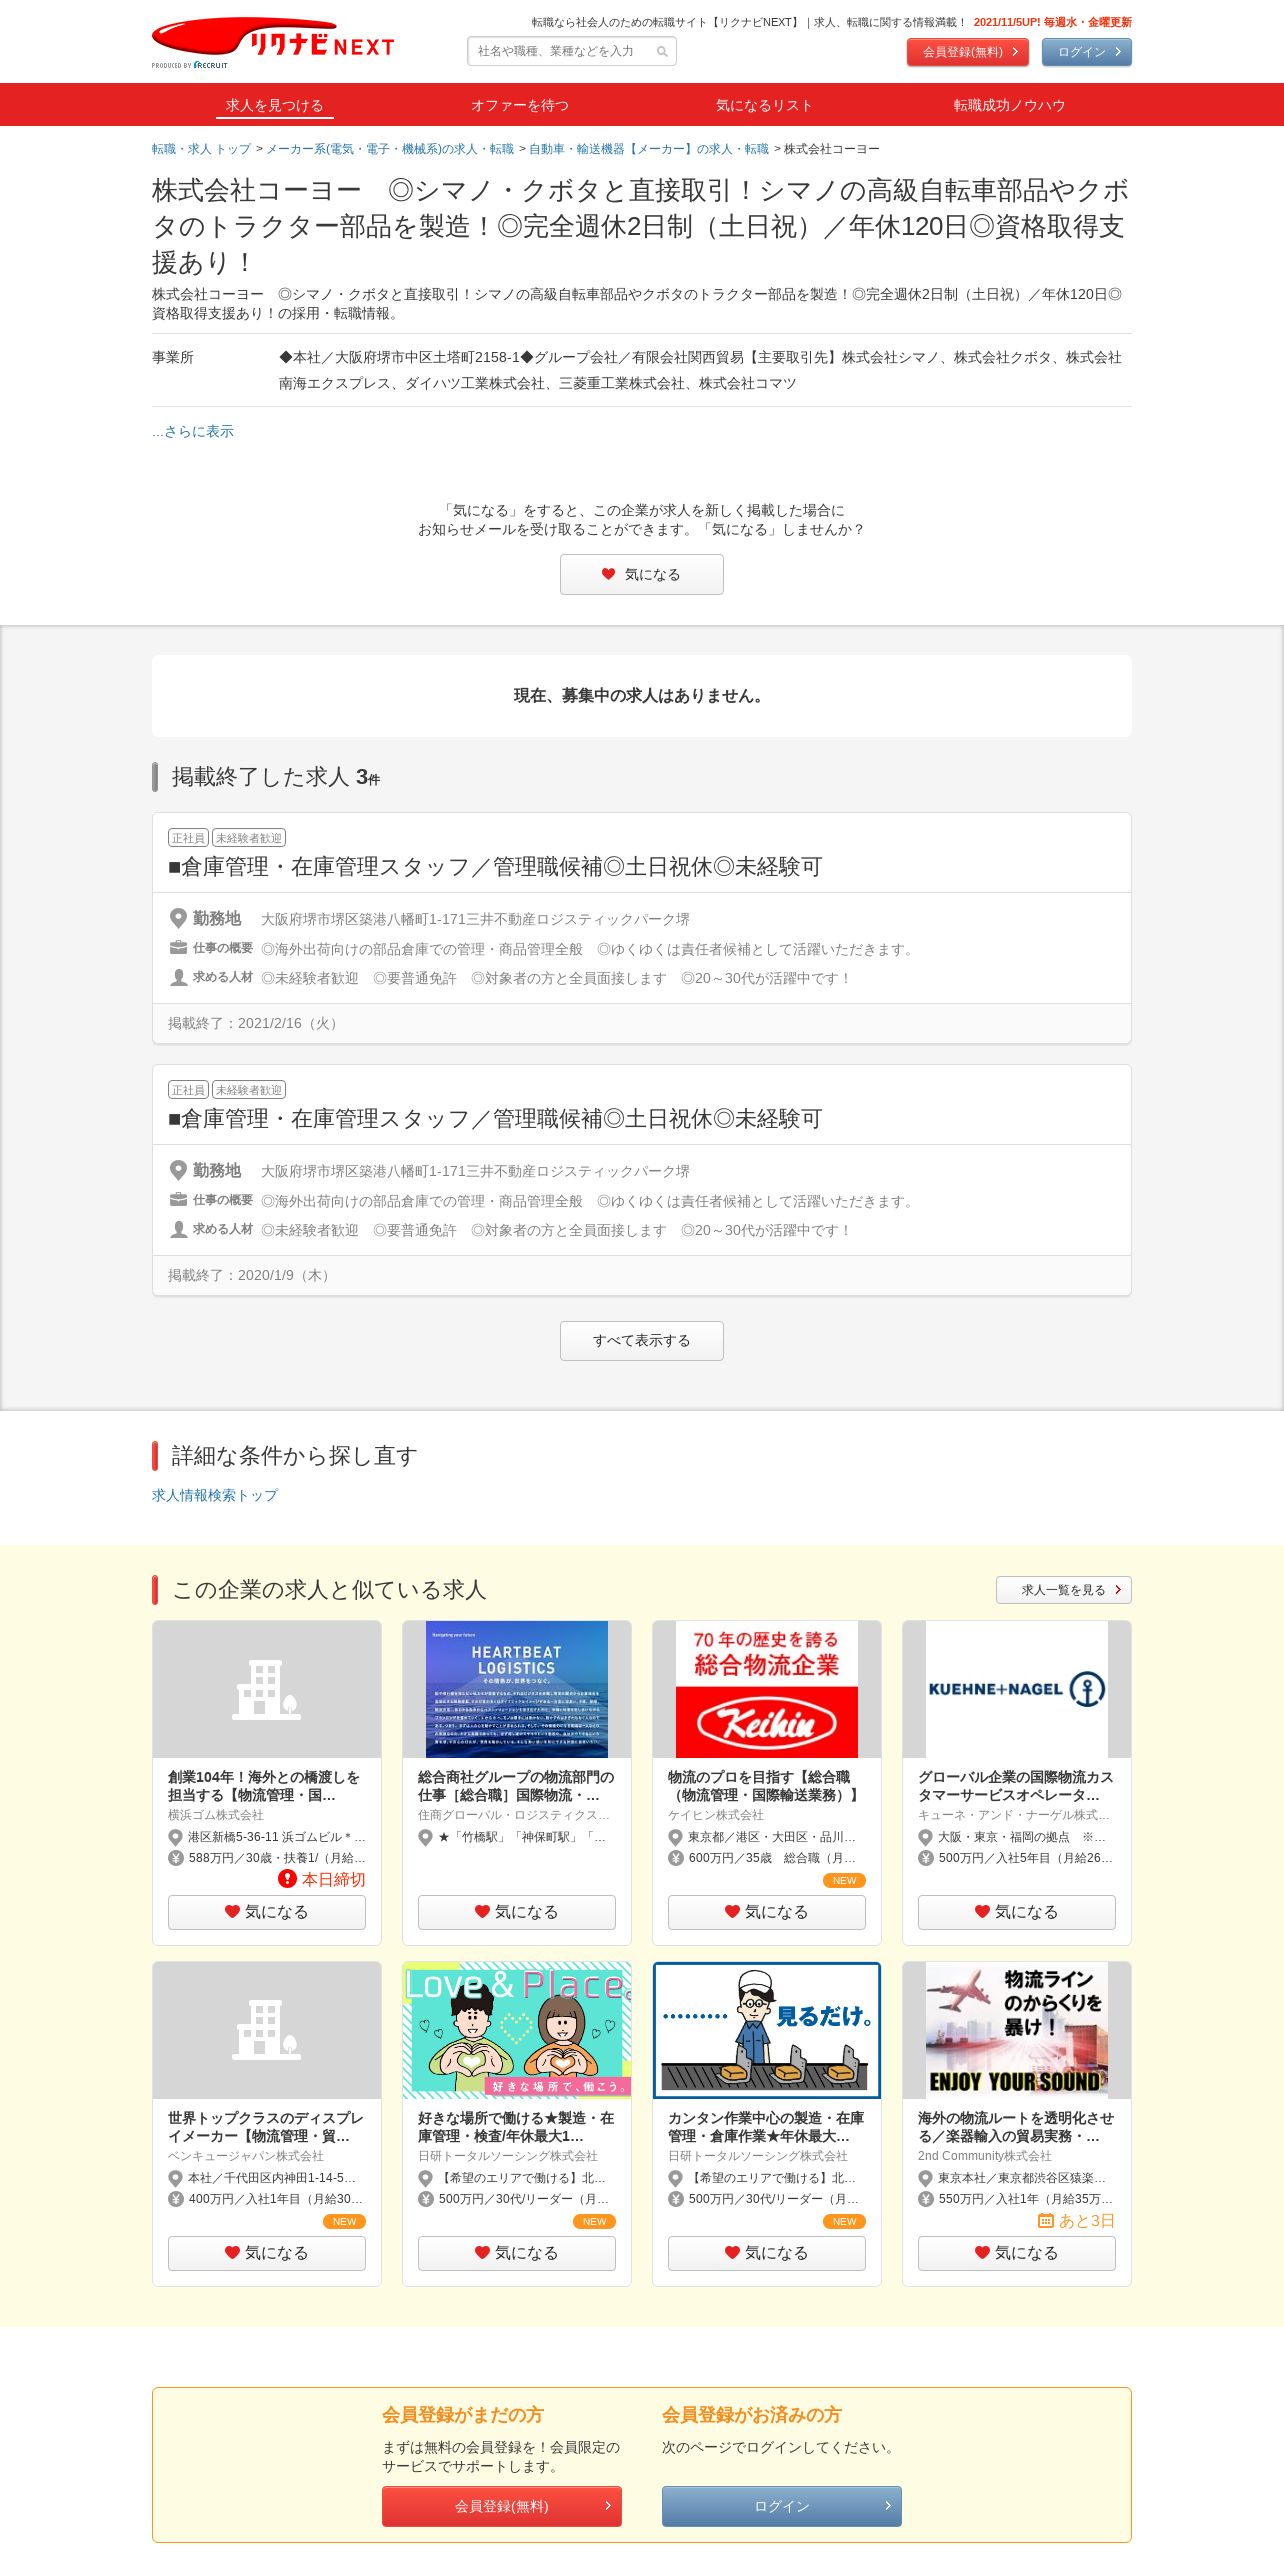Click 気になる on the Love & Place card
This screenshot has width=1284, height=2568.
coord(517,2253)
